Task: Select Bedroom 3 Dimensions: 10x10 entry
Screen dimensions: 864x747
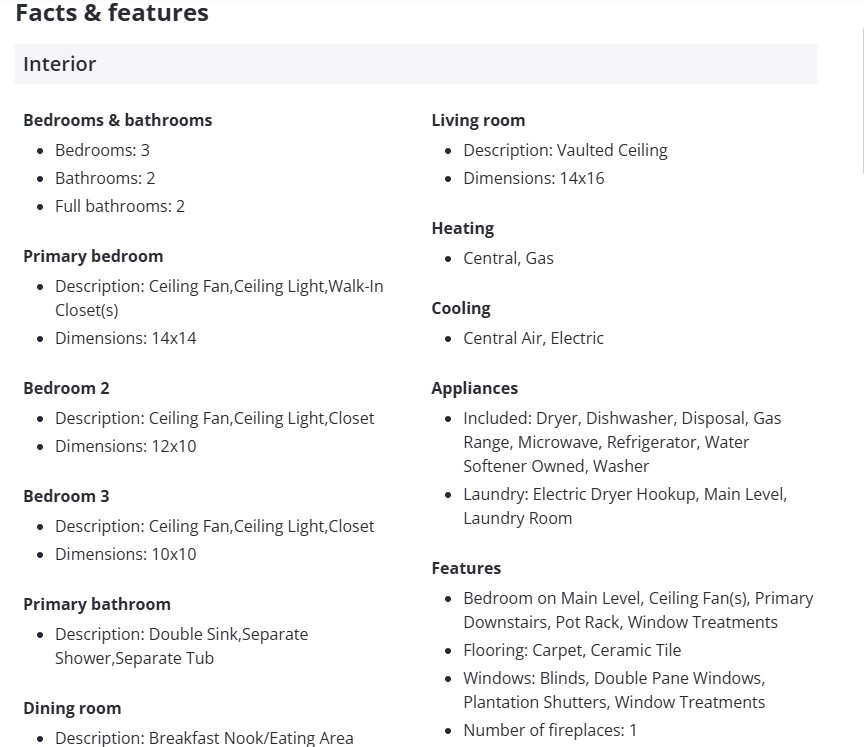Action: (x=126, y=554)
